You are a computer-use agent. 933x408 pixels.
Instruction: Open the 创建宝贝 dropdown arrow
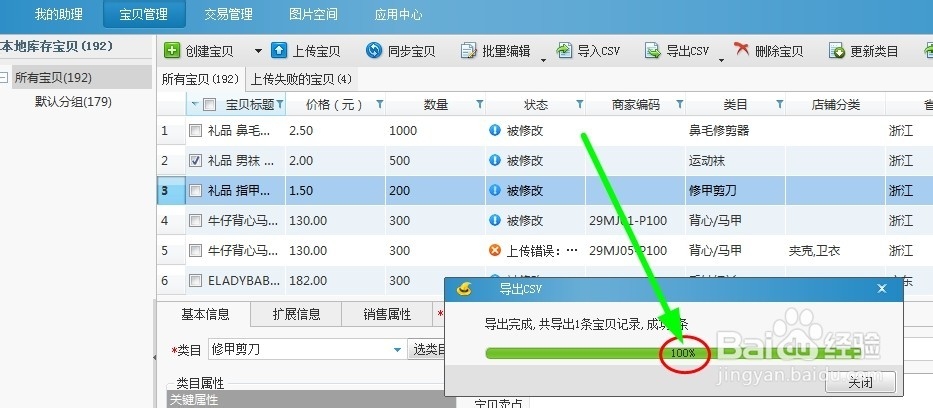tap(258, 51)
